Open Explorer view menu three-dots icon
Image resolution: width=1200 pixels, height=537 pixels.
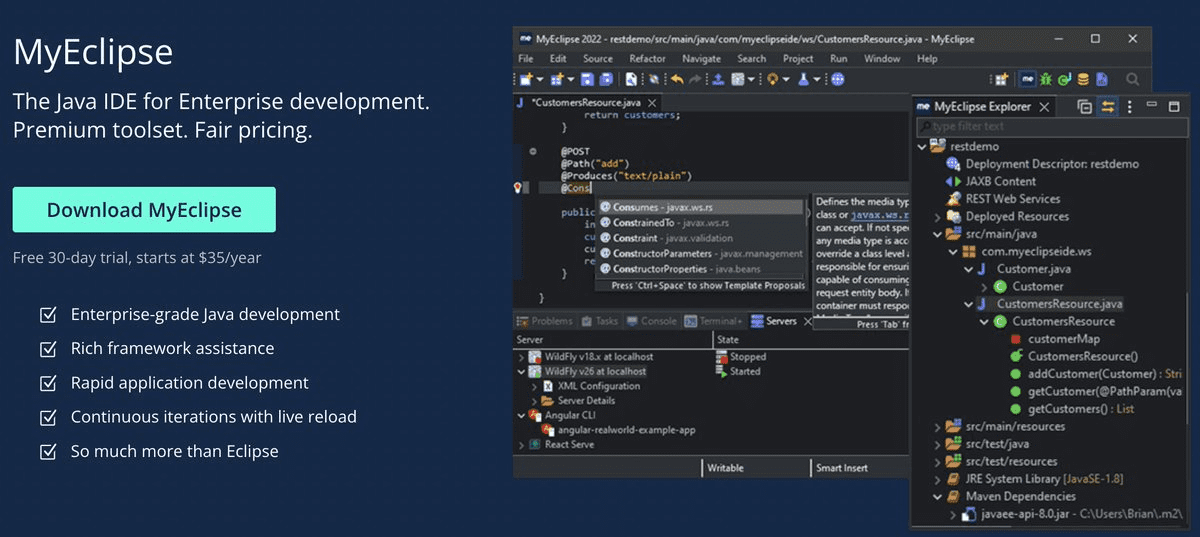tap(1130, 106)
